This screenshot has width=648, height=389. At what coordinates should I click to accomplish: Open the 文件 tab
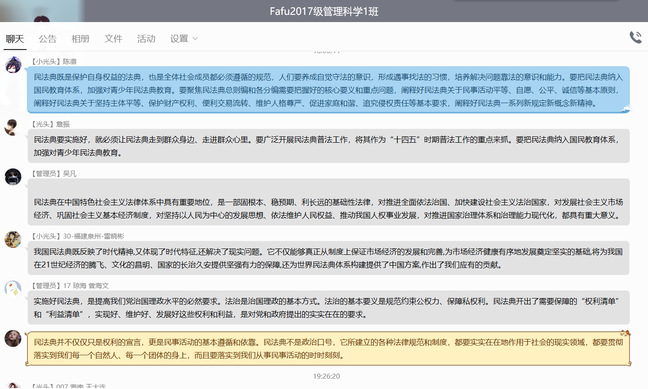click(x=113, y=39)
